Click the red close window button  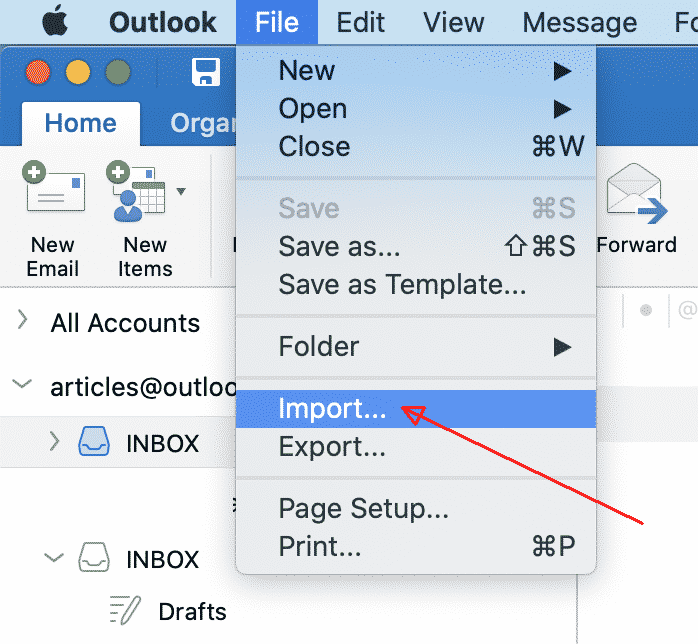coord(38,72)
